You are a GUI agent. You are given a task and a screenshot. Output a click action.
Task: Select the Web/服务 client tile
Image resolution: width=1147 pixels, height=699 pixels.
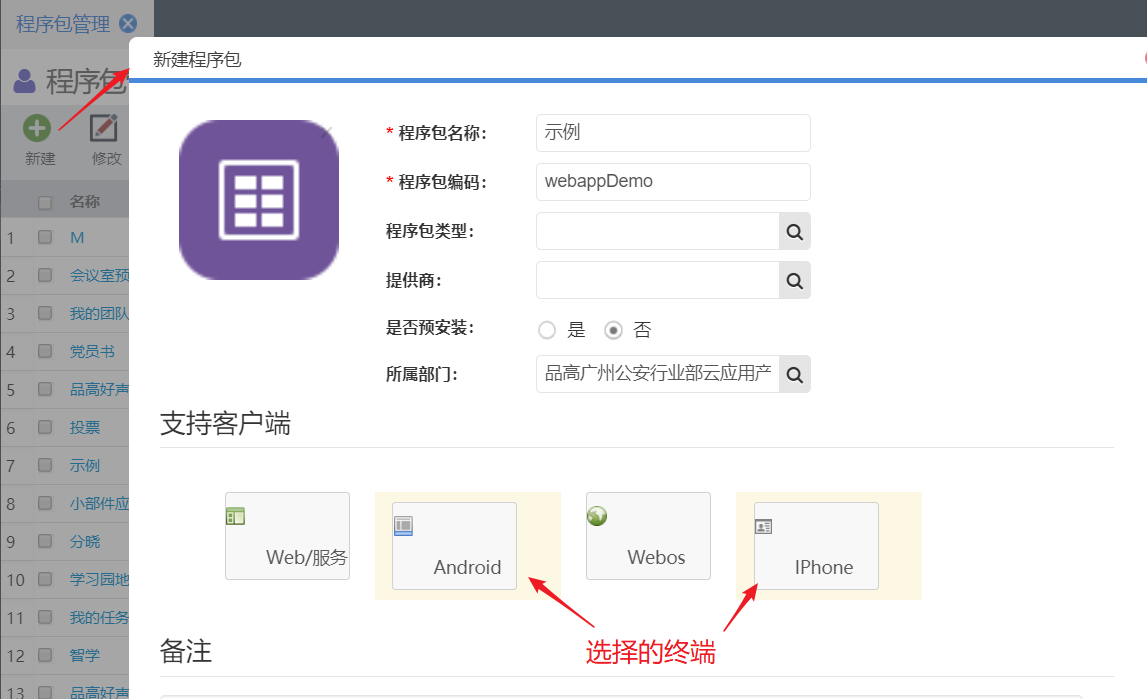coord(287,536)
